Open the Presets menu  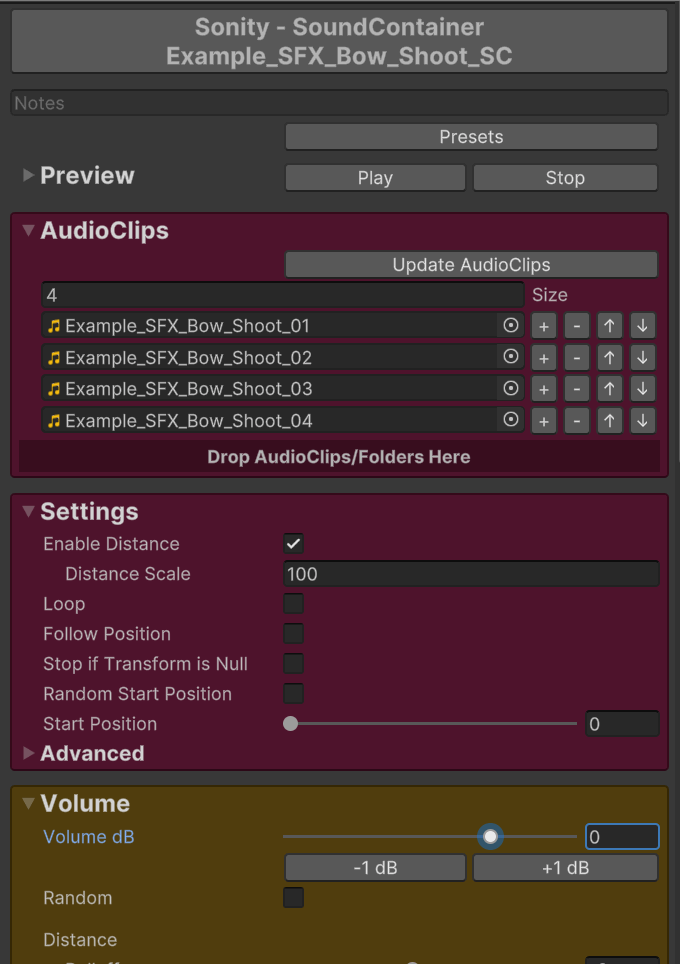point(471,137)
